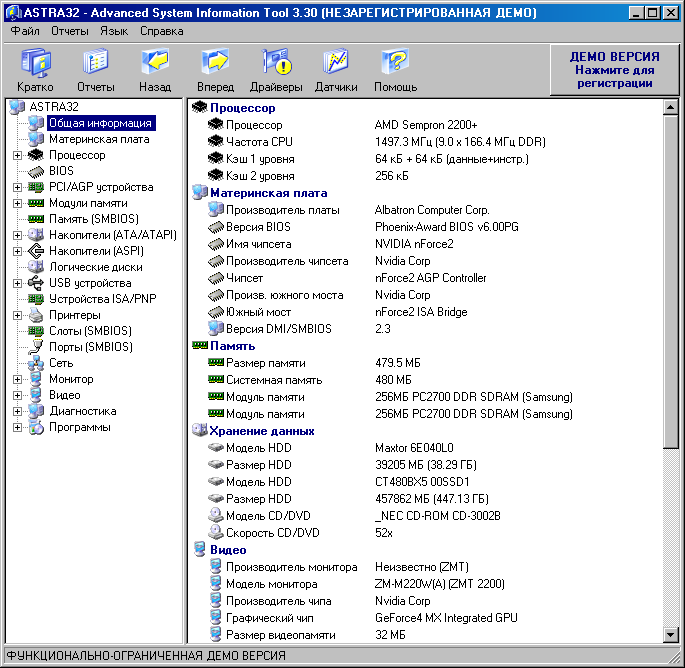Expand the Принтеры tree node

[17, 315]
